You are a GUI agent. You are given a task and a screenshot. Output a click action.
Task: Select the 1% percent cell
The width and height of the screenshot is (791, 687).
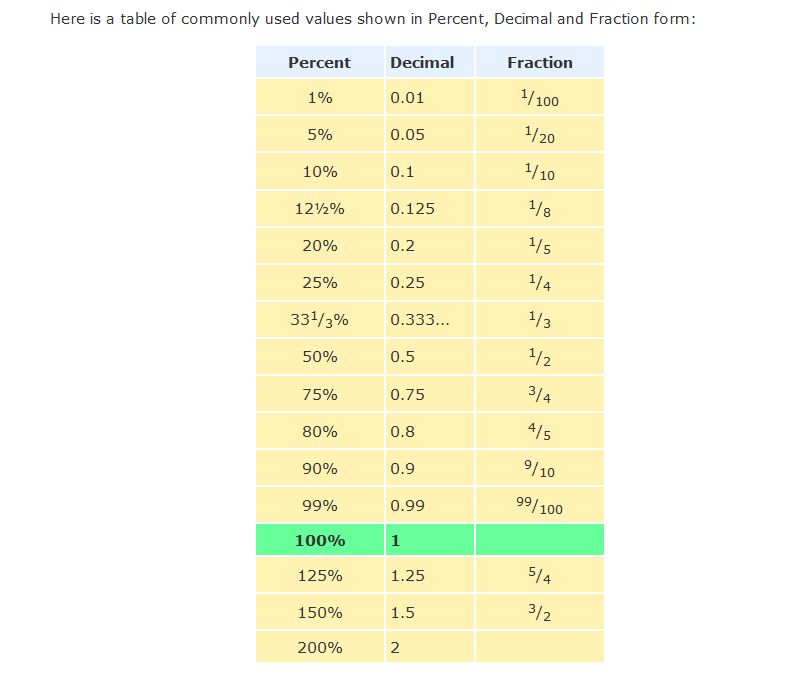click(319, 98)
